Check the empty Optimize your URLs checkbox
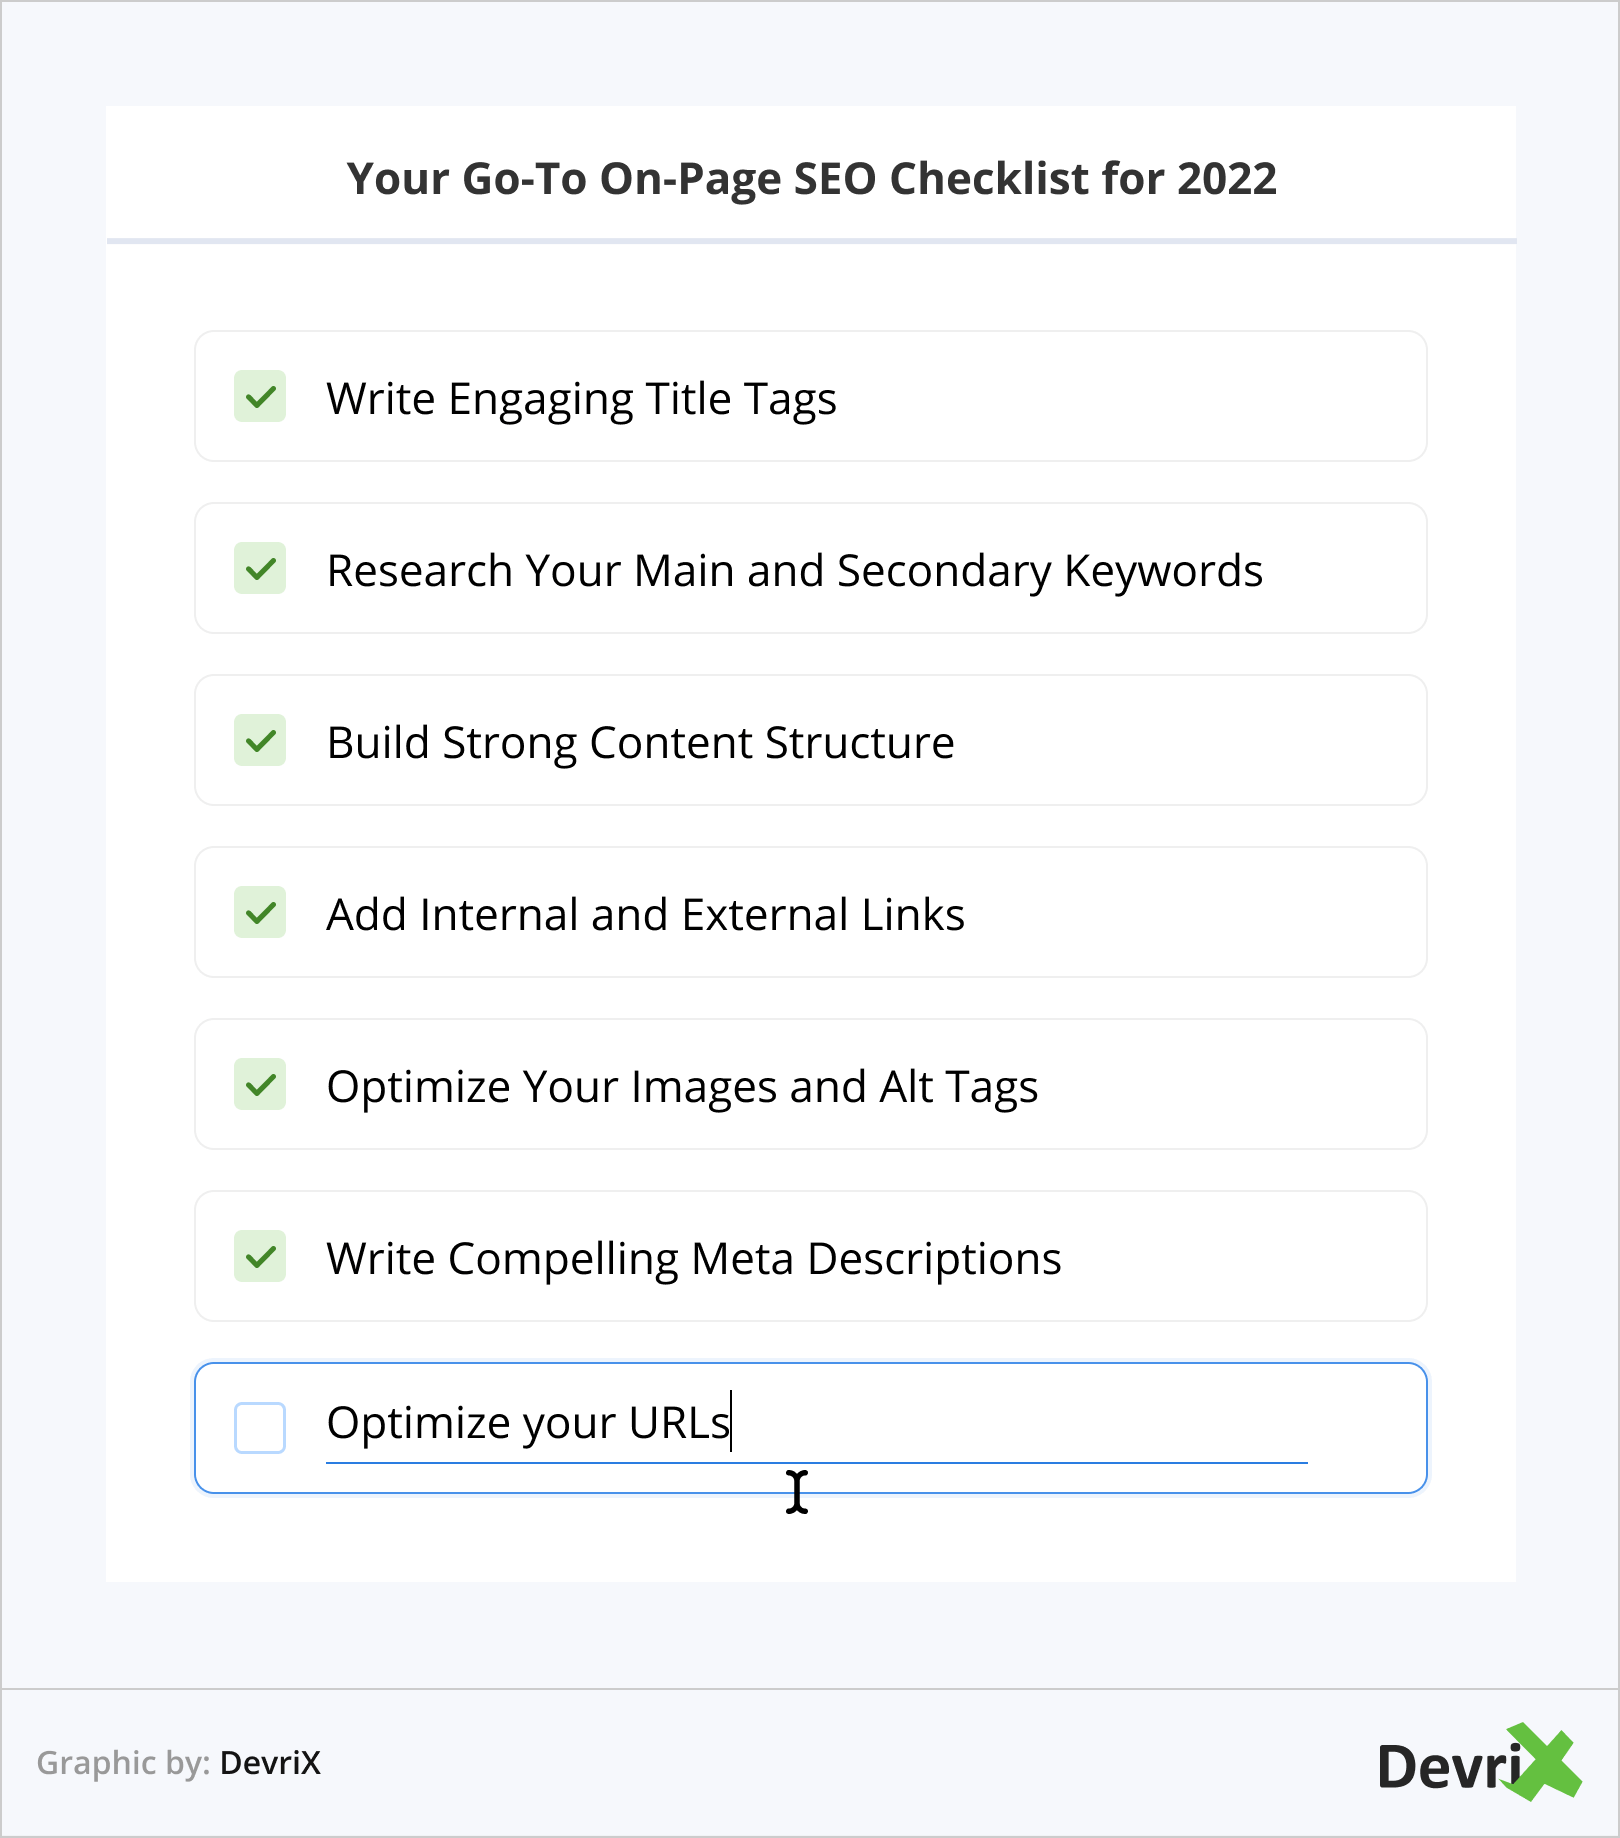 click(x=260, y=1428)
